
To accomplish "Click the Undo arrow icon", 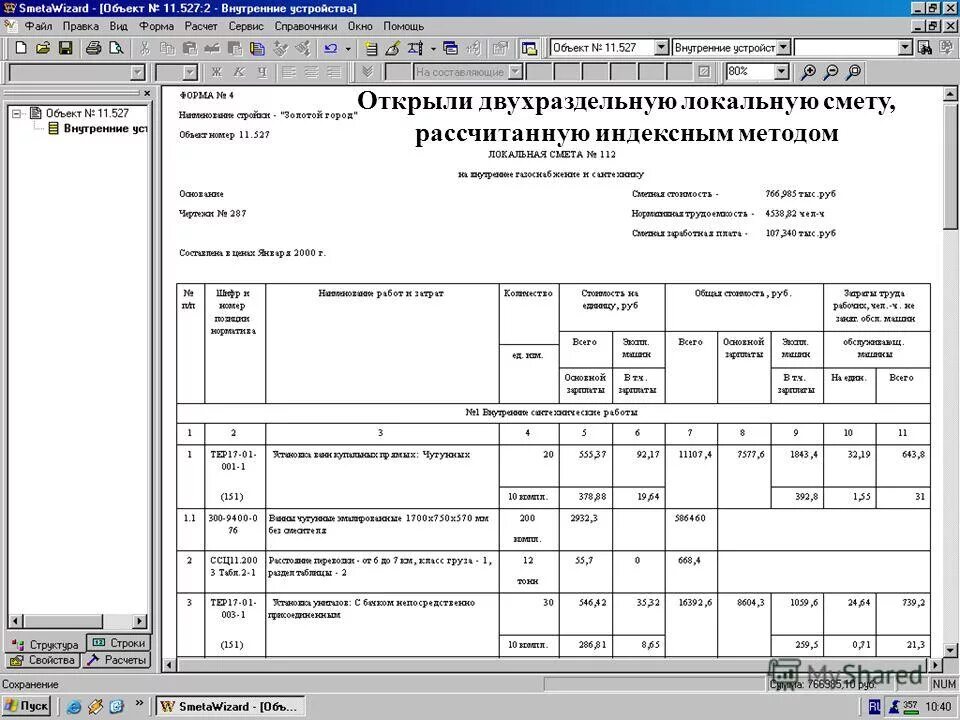I will [331, 48].
